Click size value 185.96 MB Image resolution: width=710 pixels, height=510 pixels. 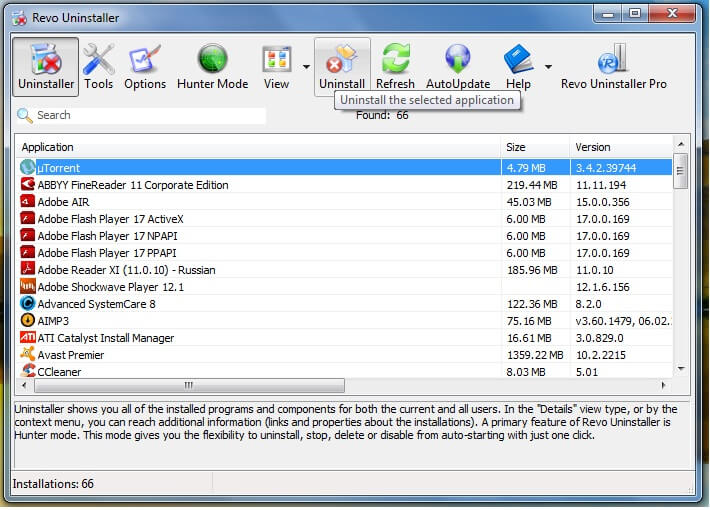click(532, 270)
